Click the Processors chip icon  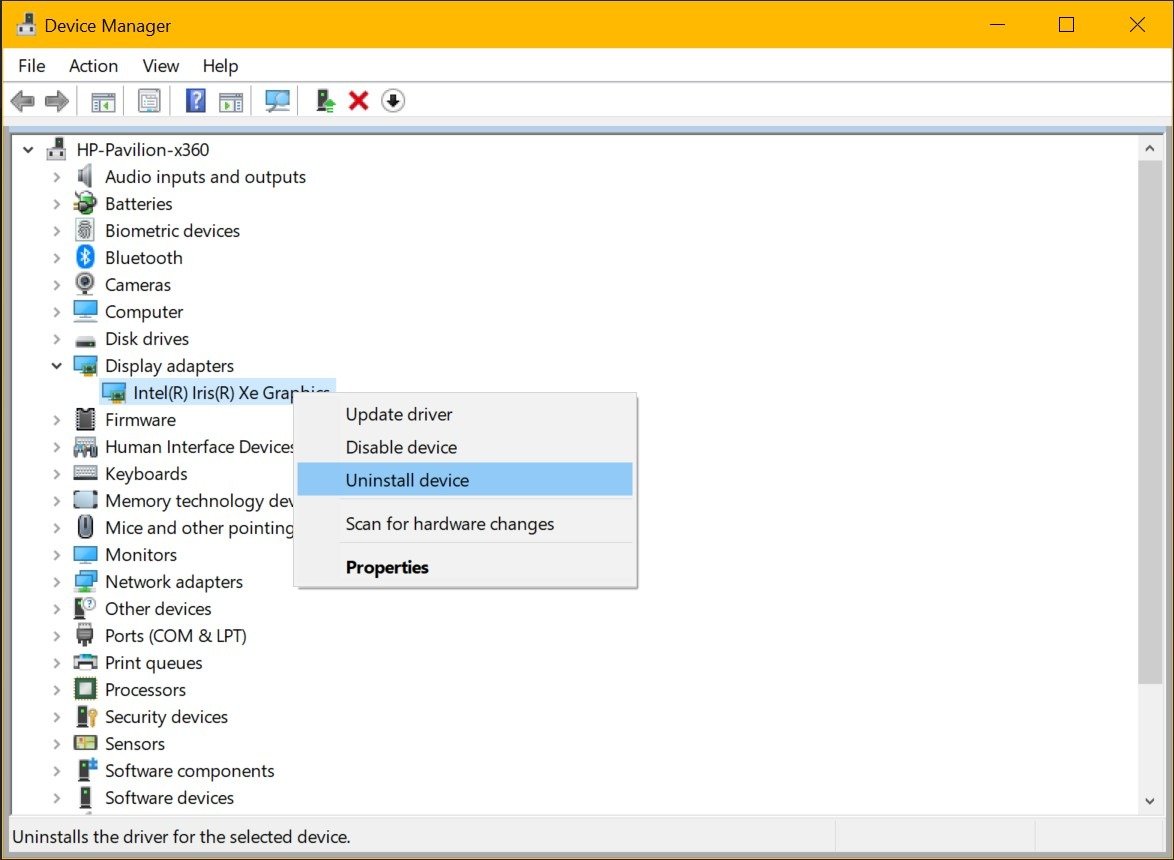[85, 689]
